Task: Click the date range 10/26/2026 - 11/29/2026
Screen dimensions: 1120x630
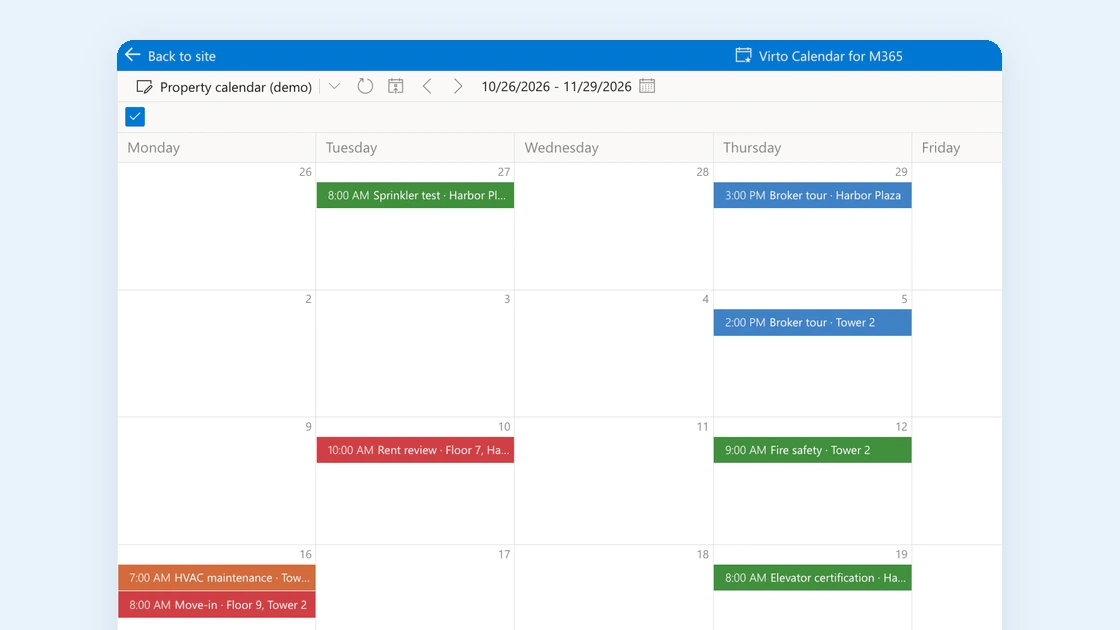Action: point(556,86)
